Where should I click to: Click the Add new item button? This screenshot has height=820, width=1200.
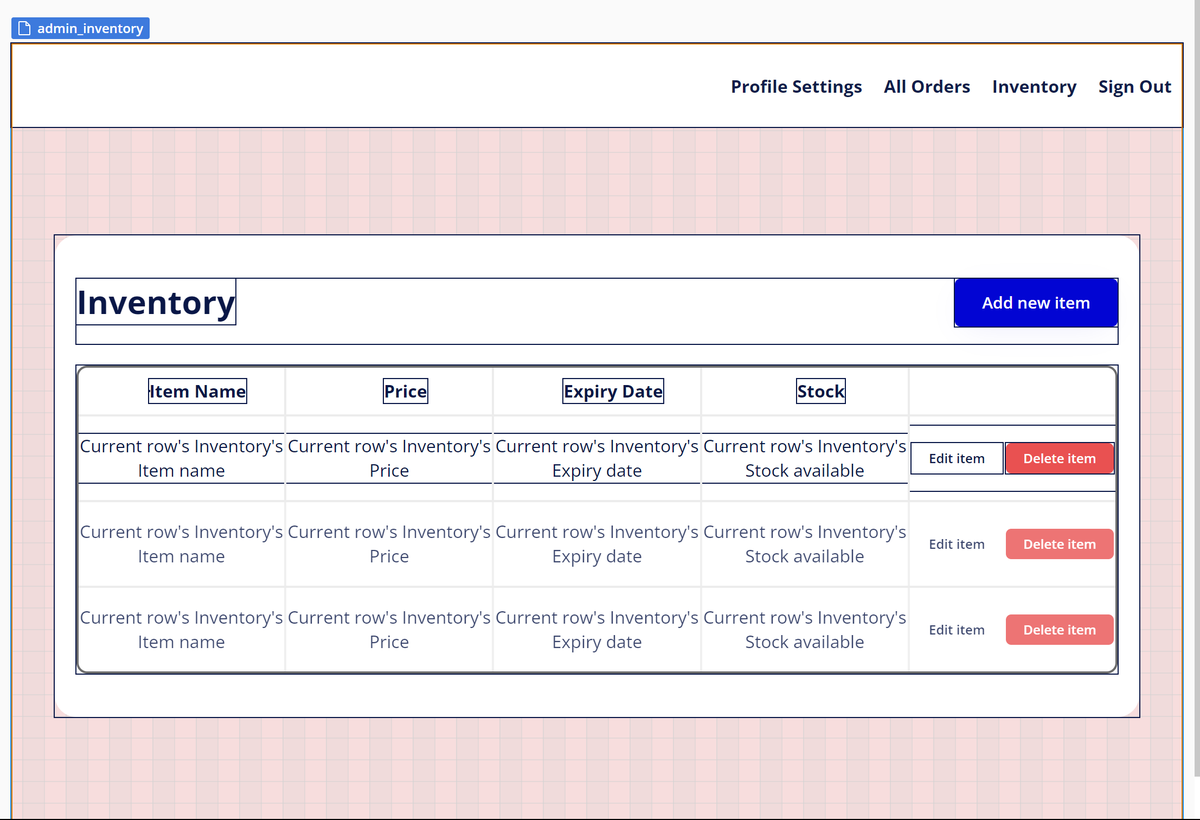point(1036,303)
